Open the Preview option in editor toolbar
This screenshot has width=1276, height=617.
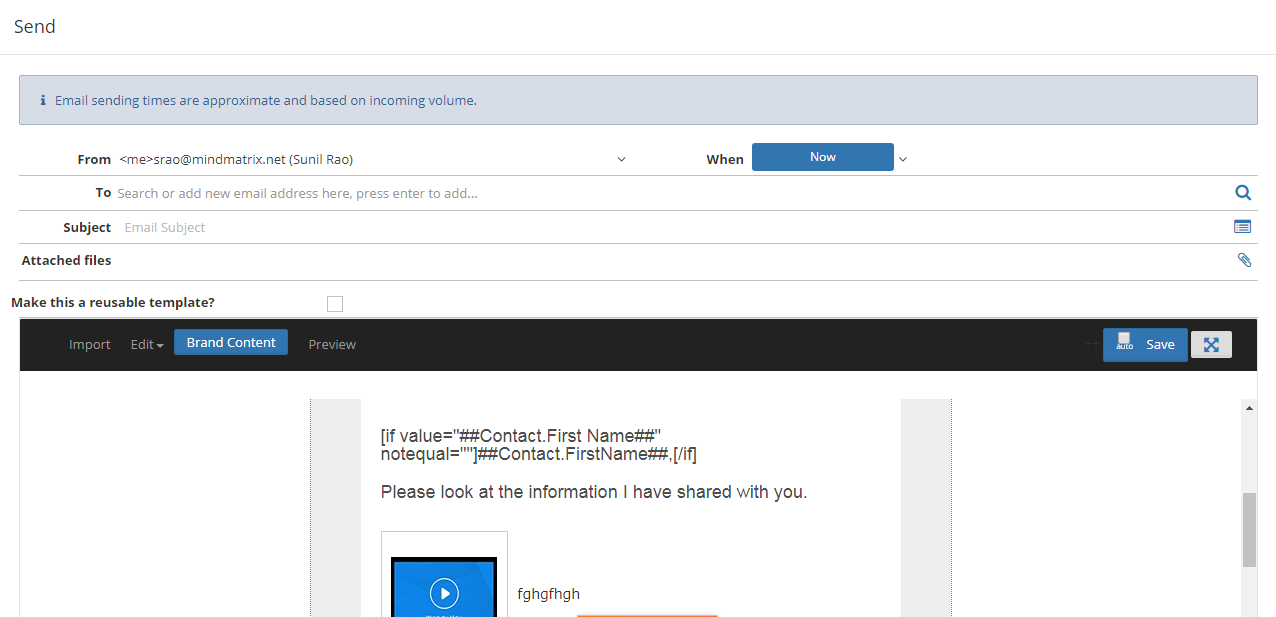pyautogui.click(x=332, y=344)
